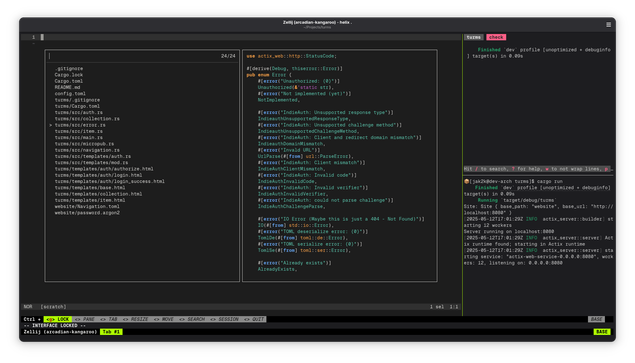Viewport: 635px width, 363px height.
Task: Click the green LOCK mode in Zellij bar
Action: pos(58,319)
